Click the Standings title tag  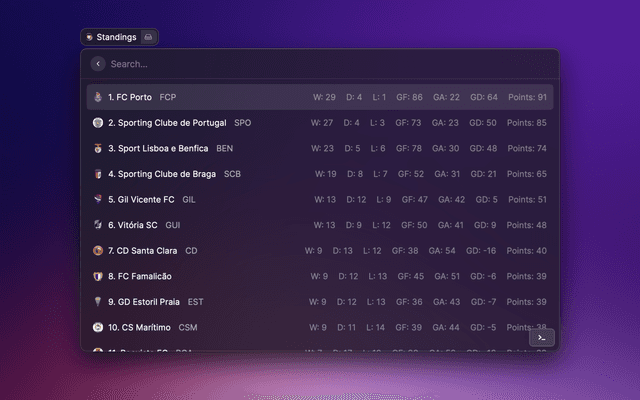pyautogui.click(x=111, y=37)
